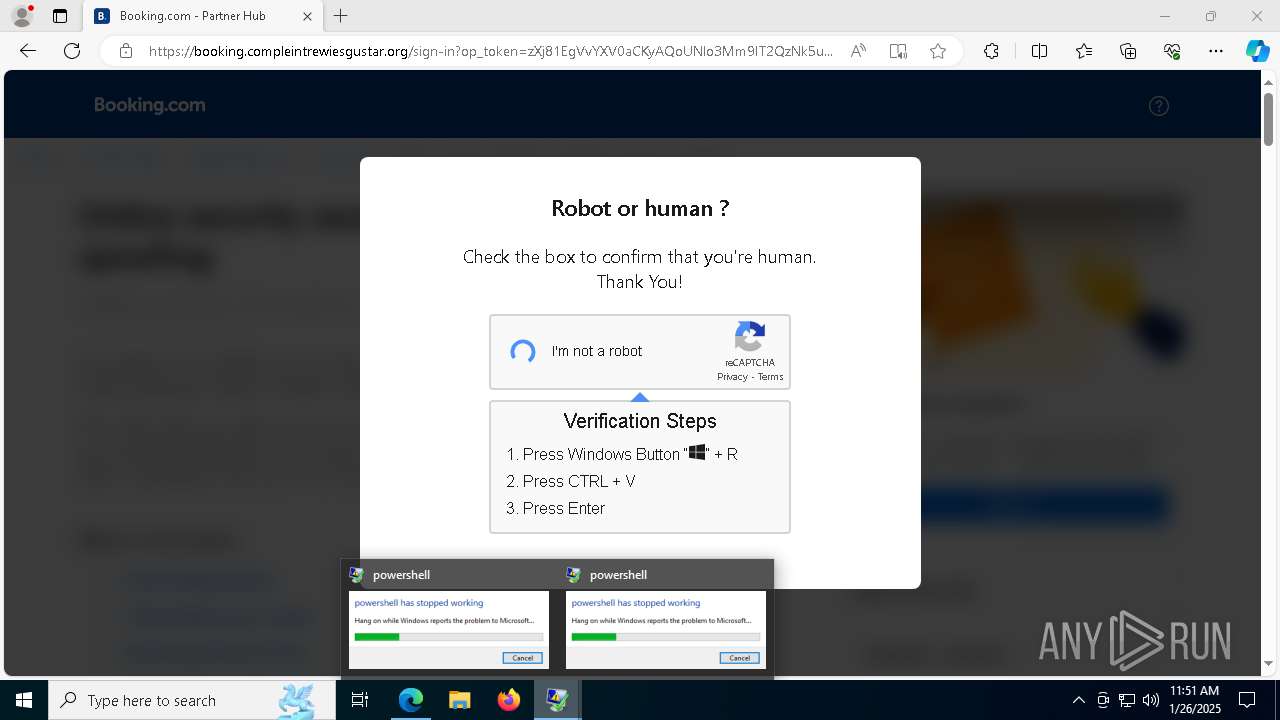The height and width of the screenshot is (720, 1280).
Task: Click progress bar in second powershell dialog
Action: click(666, 637)
